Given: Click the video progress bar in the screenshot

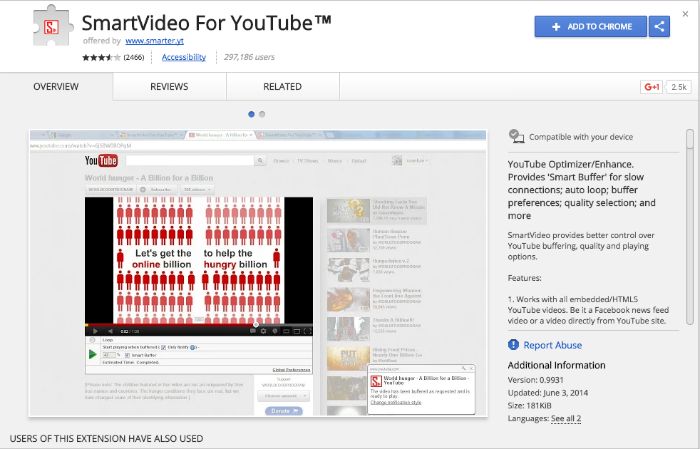Looking at the screenshot, I should point(199,324).
